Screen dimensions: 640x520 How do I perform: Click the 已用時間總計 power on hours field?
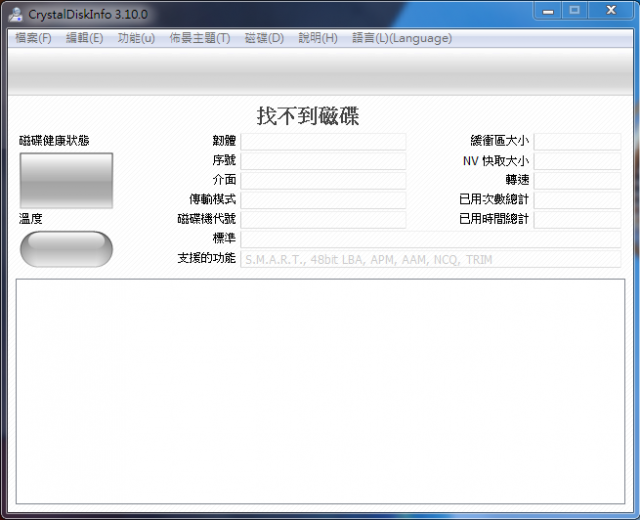pyautogui.click(x=577, y=220)
